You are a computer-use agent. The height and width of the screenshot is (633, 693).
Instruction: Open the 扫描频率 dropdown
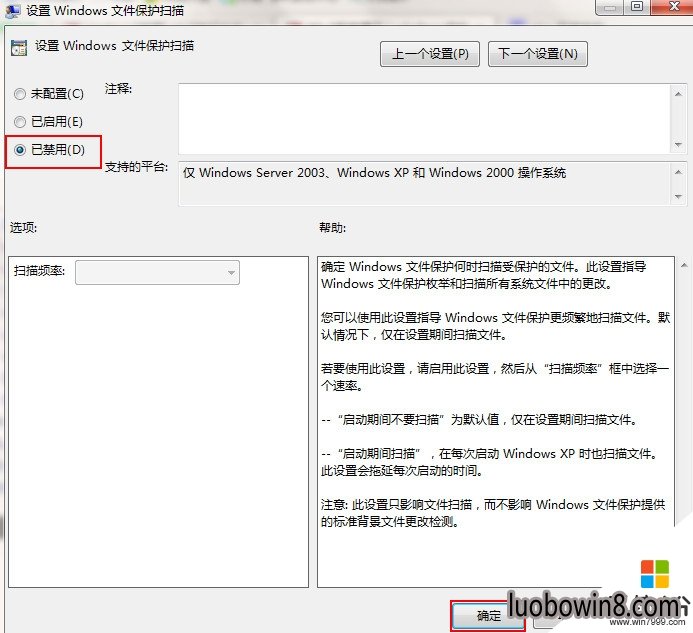pos(157,272)
